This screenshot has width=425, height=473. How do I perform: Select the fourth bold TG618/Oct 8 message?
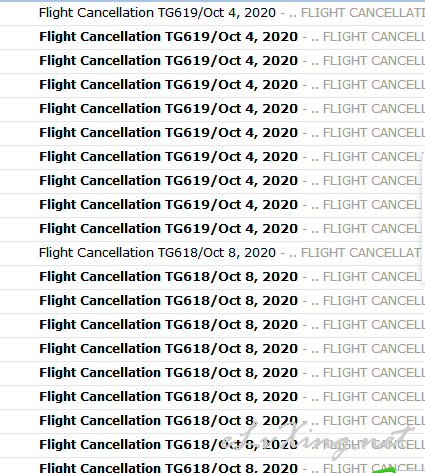pos(212,349)
